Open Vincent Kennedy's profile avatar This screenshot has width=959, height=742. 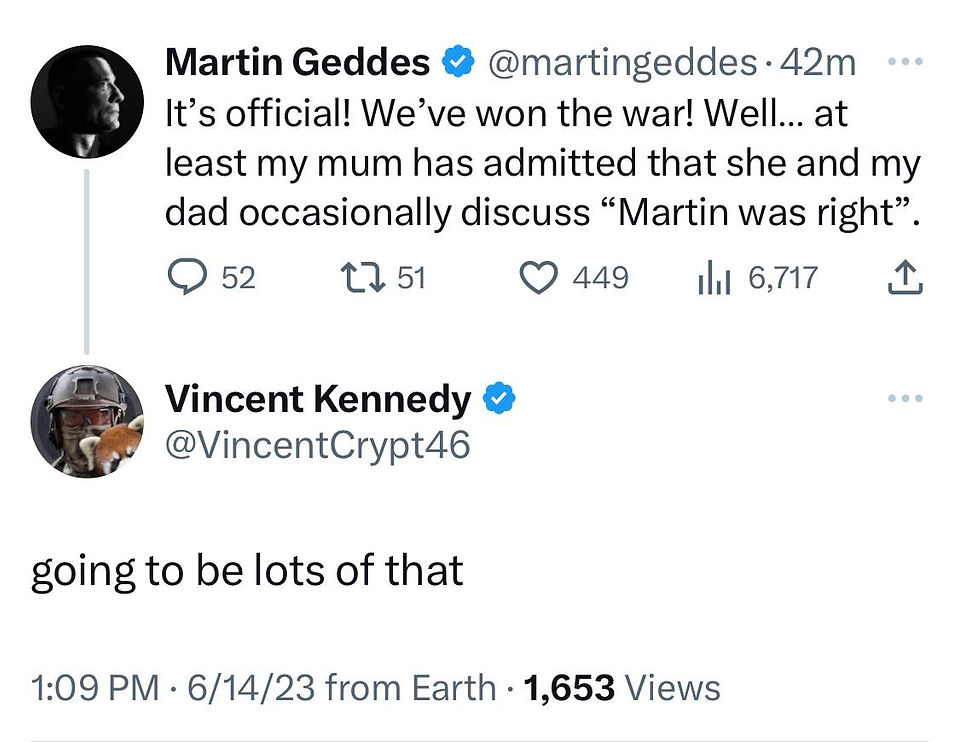pos(87,421)
